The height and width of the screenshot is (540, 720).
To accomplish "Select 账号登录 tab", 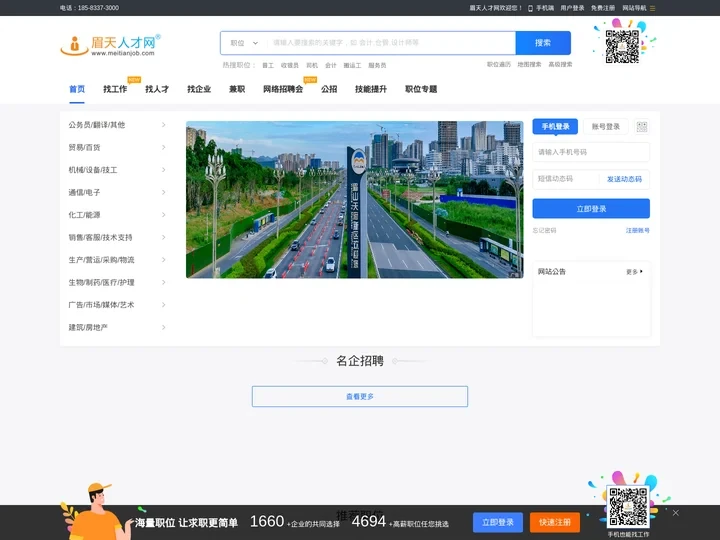I will coord(606,126).
